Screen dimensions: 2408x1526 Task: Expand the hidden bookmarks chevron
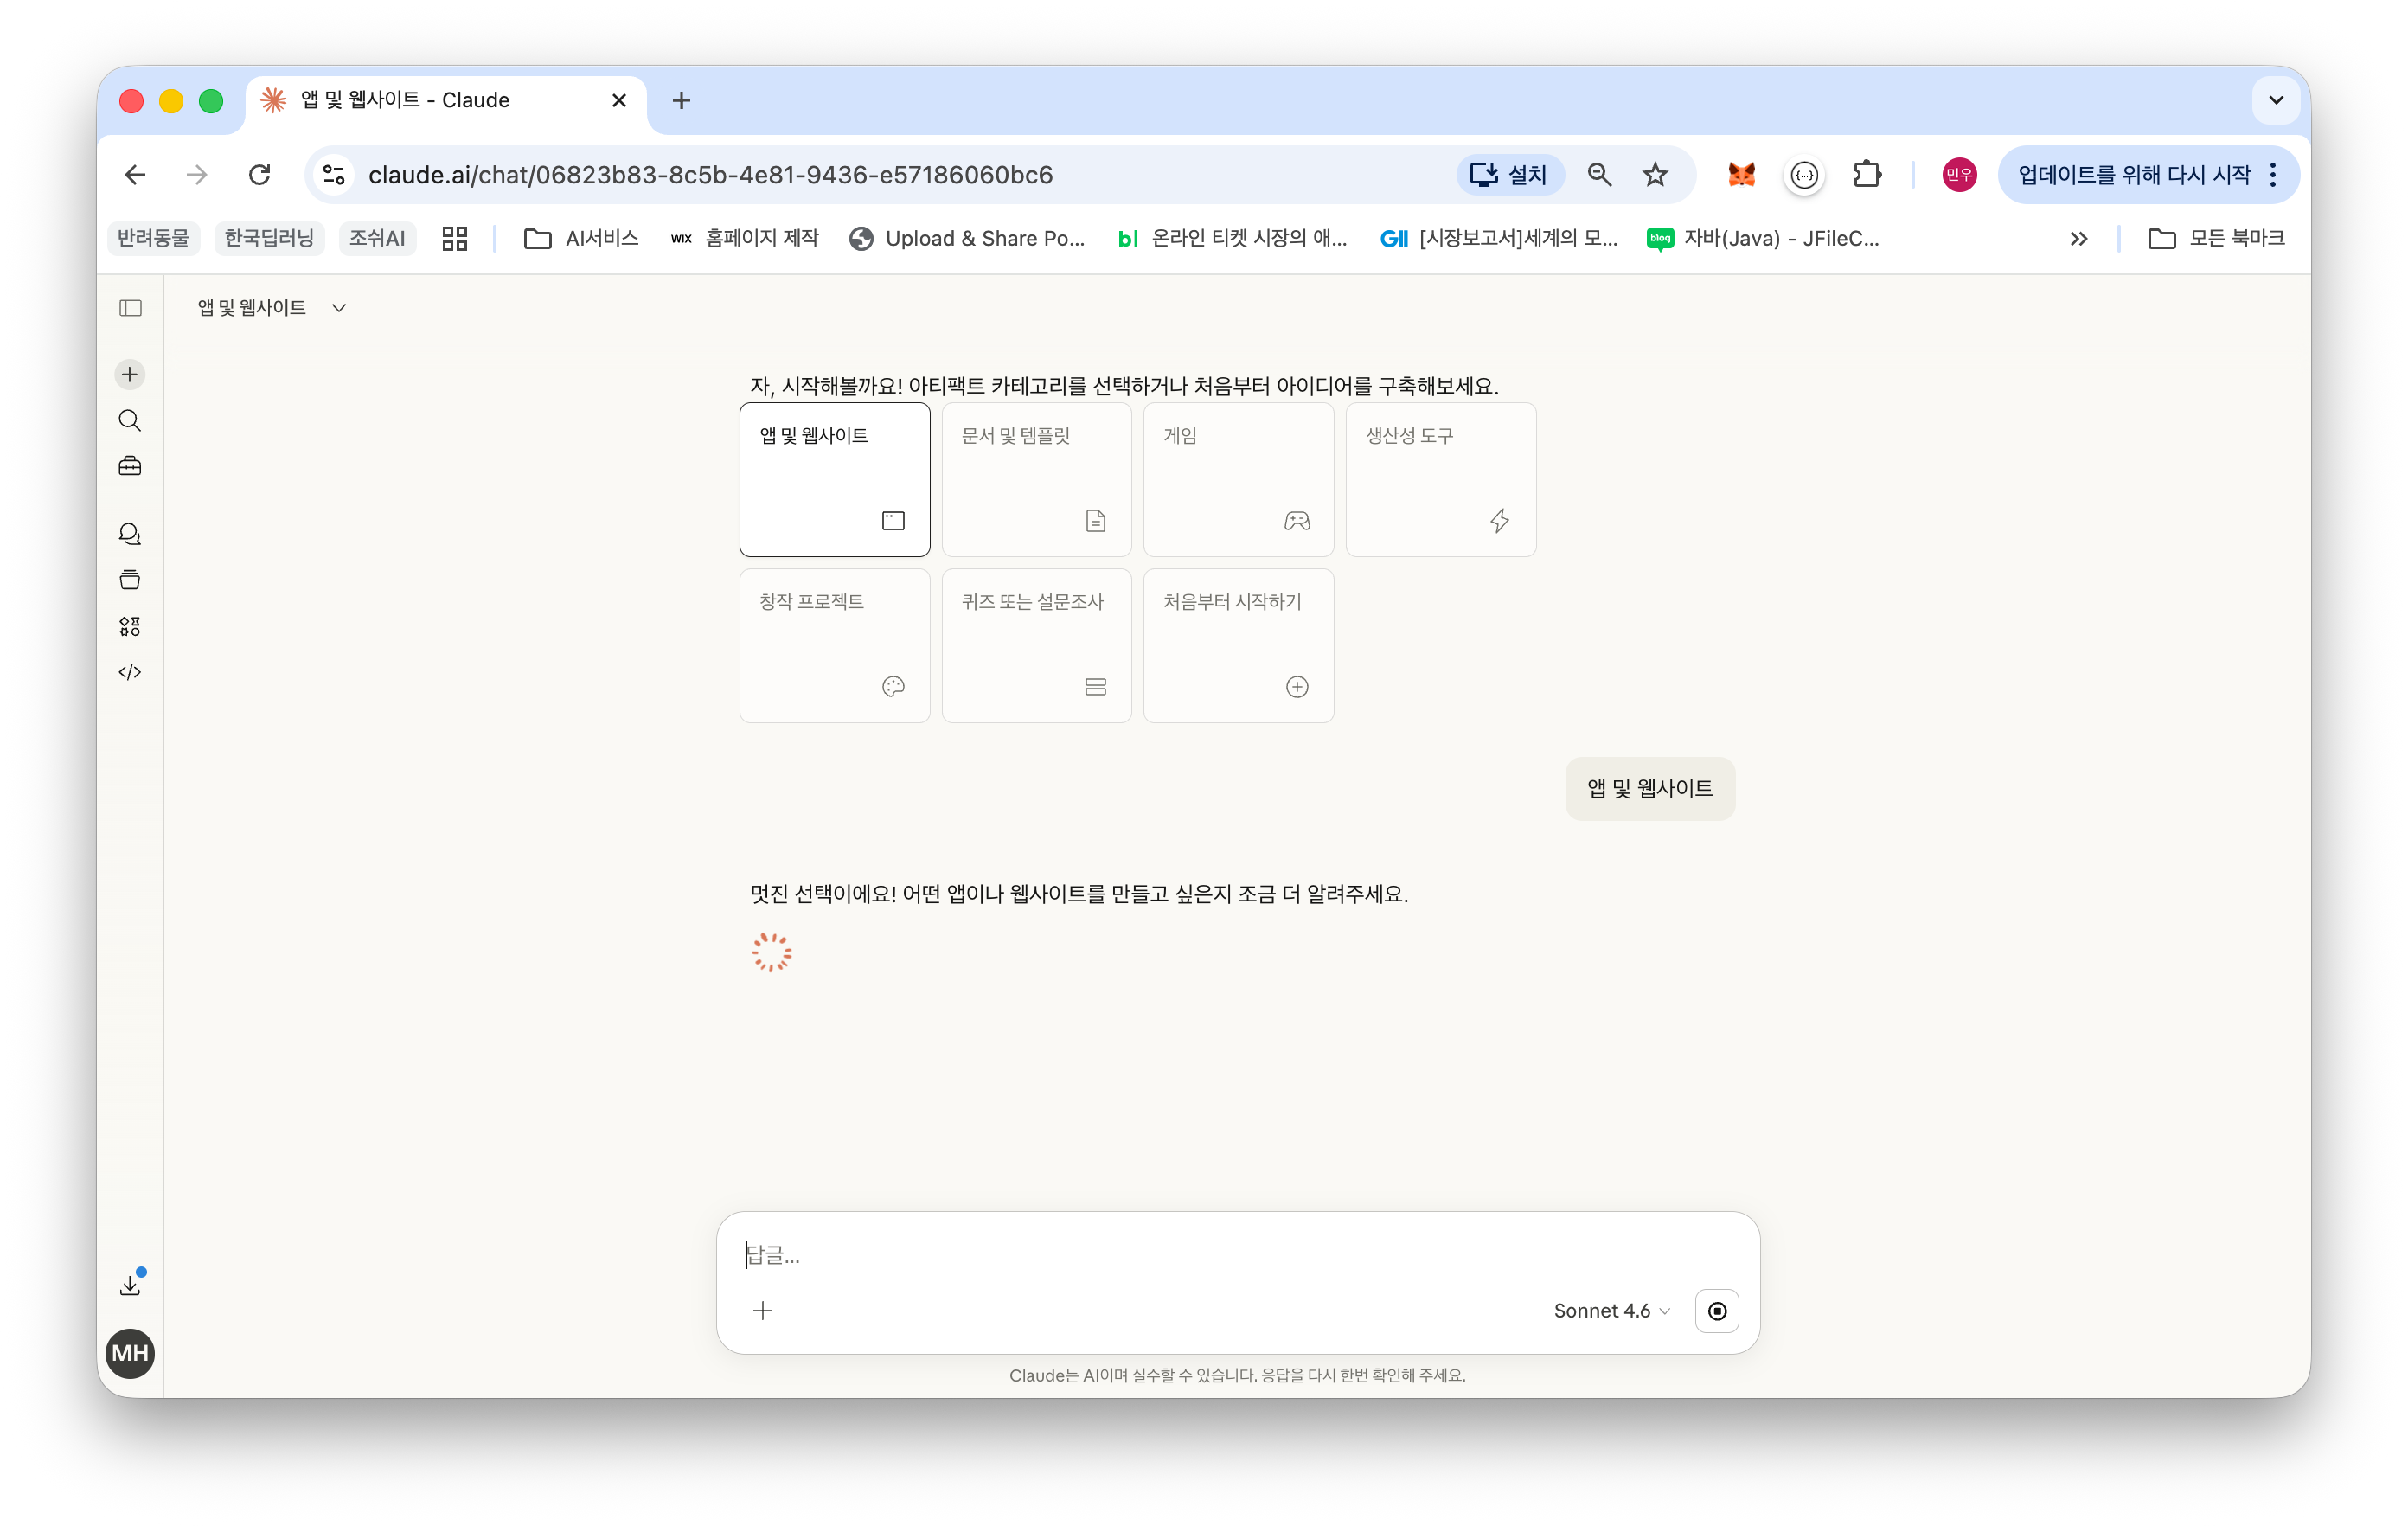click(2078, 239)
